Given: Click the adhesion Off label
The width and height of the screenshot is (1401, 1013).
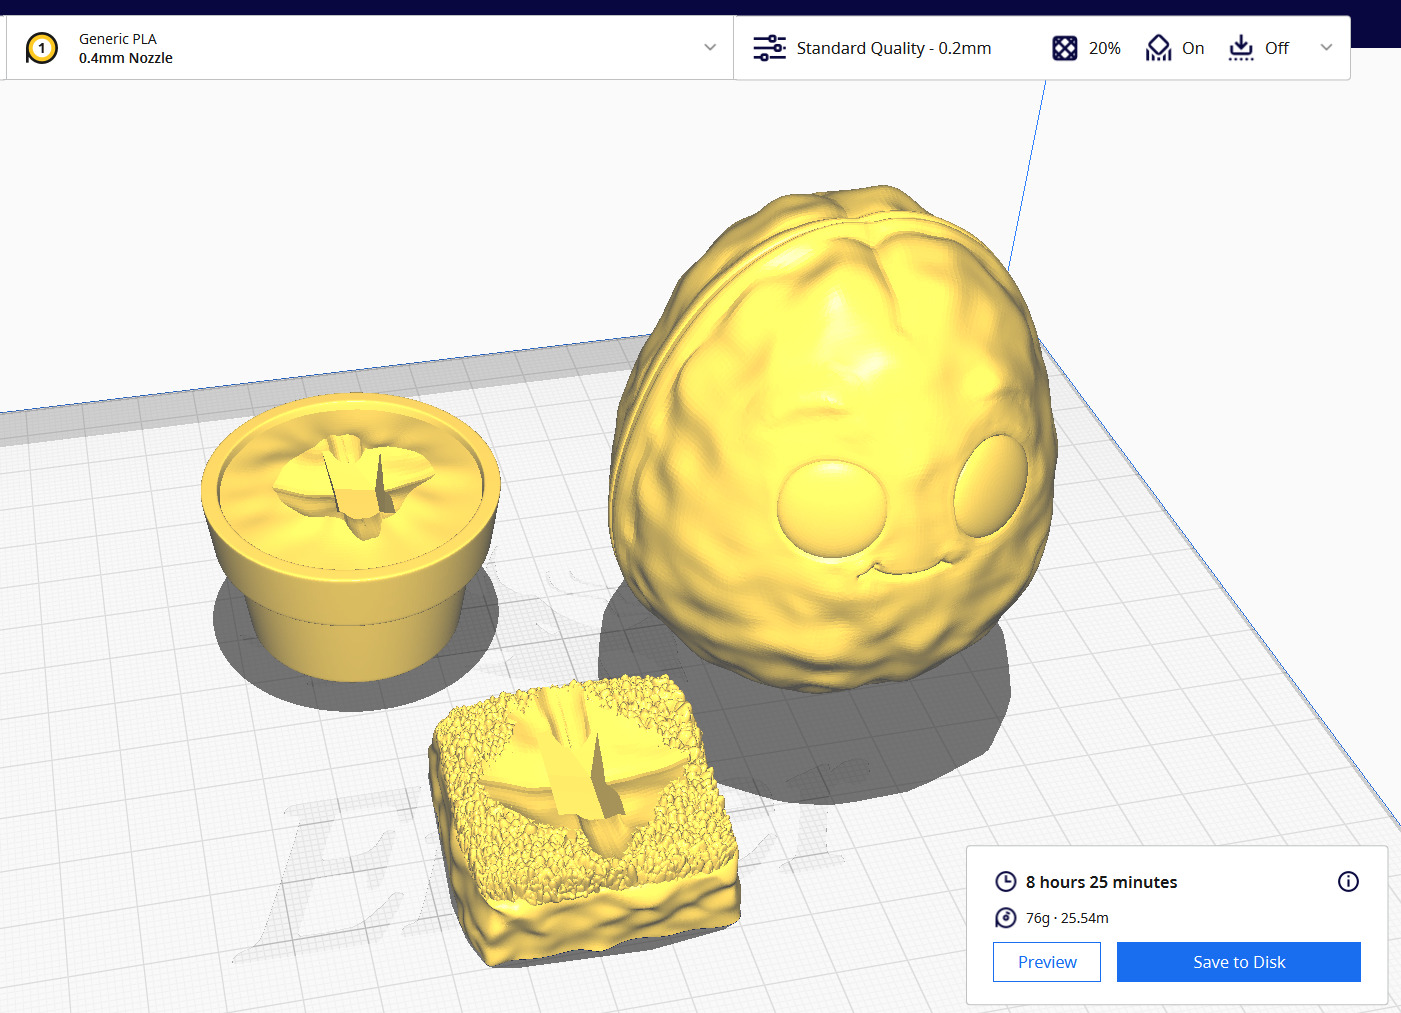Looking at the screenshot, I should point(1277,48).
